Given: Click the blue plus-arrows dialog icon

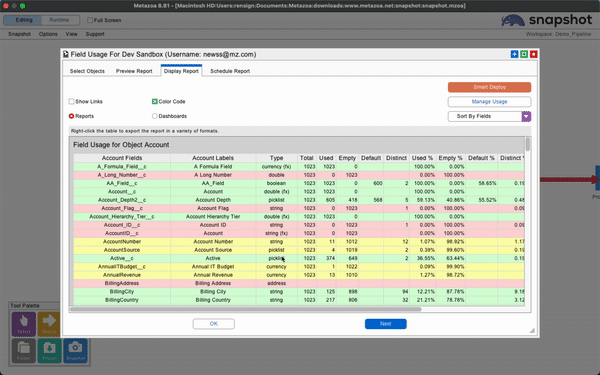Looking at the screenshot, I should [x=514, y=54].
